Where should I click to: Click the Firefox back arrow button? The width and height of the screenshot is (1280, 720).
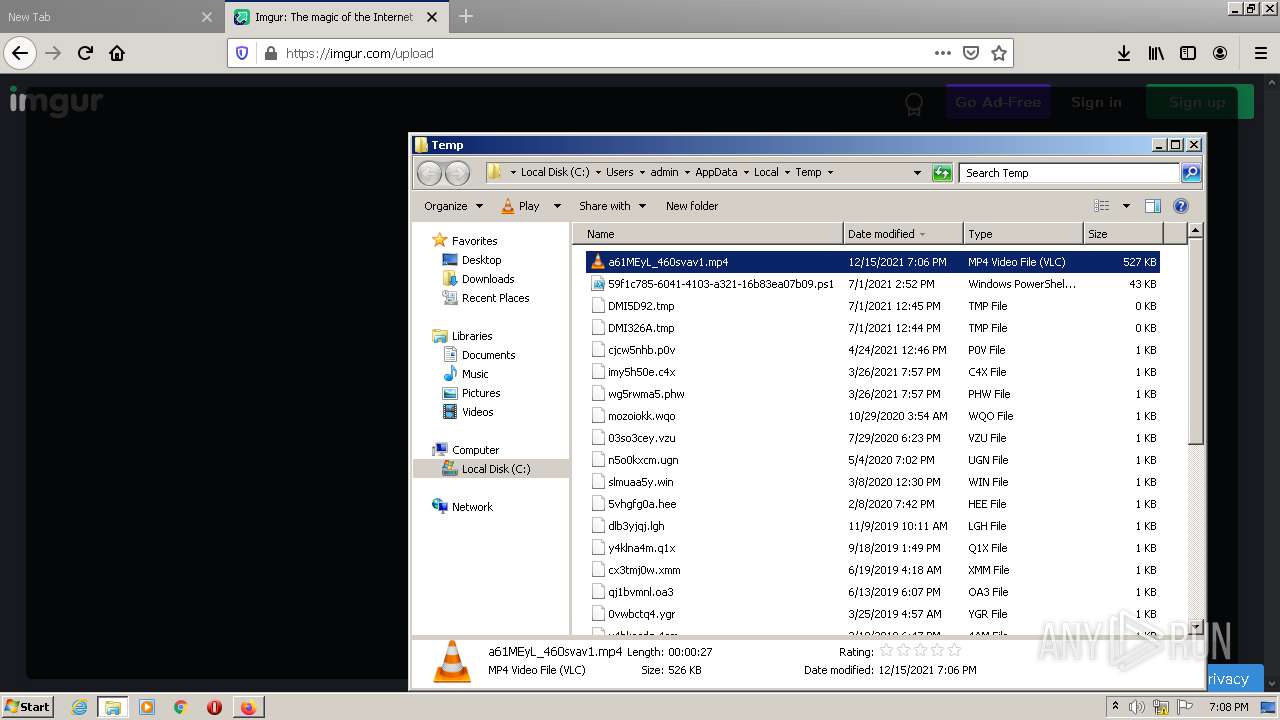coord(20,53)
